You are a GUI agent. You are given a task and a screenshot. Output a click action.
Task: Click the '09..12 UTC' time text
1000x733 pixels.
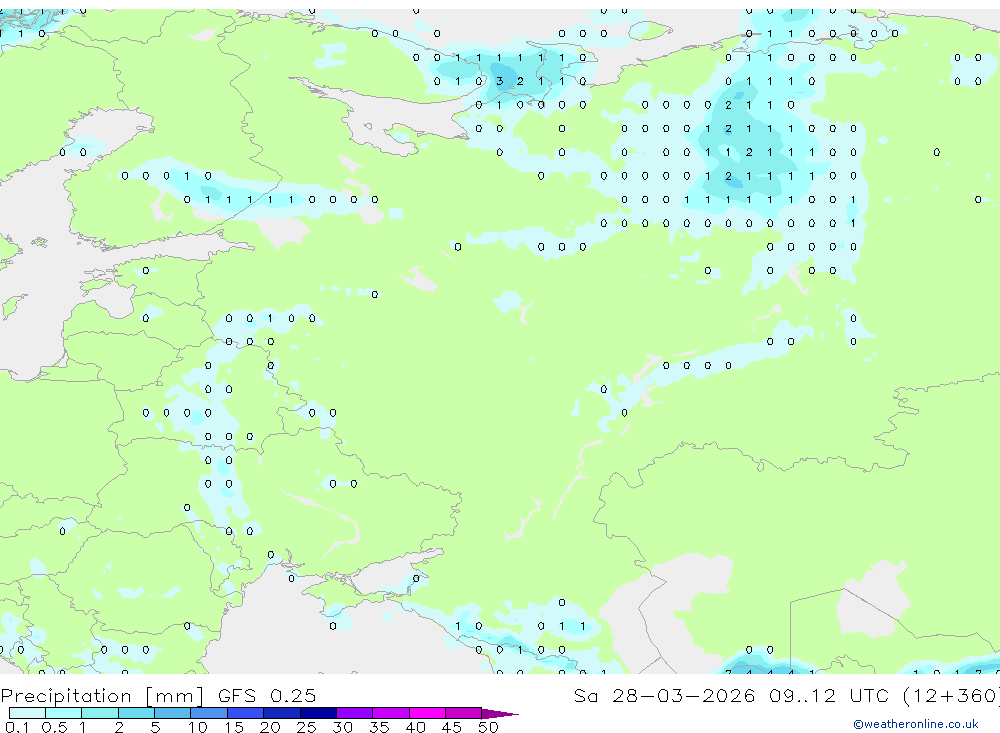coord(829,695)
